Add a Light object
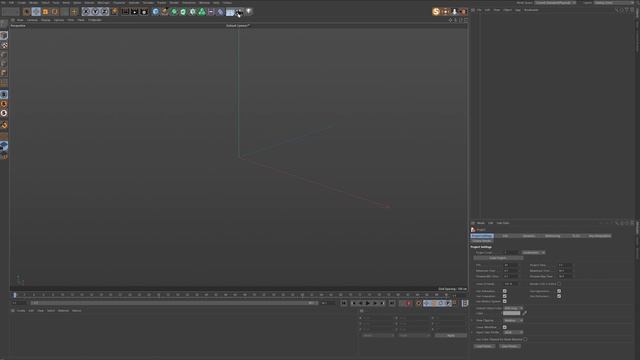The image size is (640, 360). 249,12
